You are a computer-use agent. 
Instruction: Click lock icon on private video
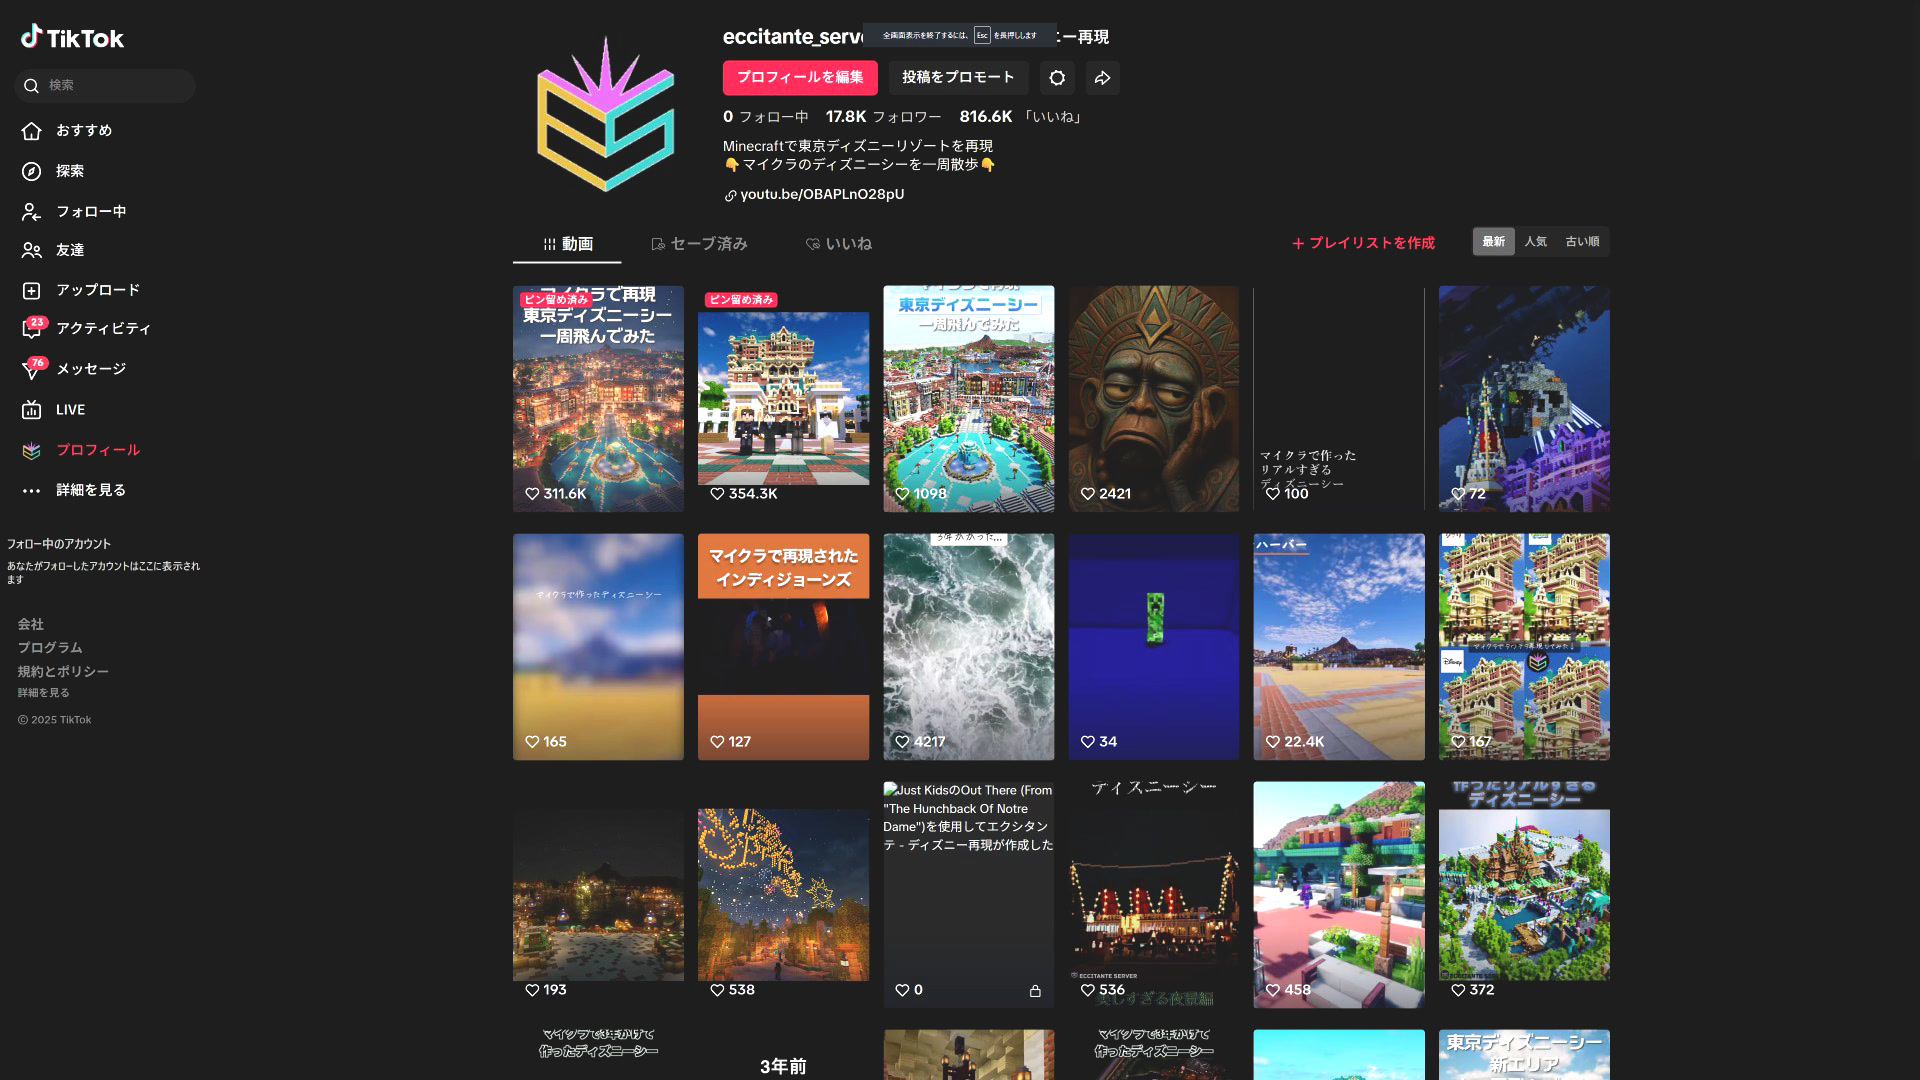coord(1035,991)
